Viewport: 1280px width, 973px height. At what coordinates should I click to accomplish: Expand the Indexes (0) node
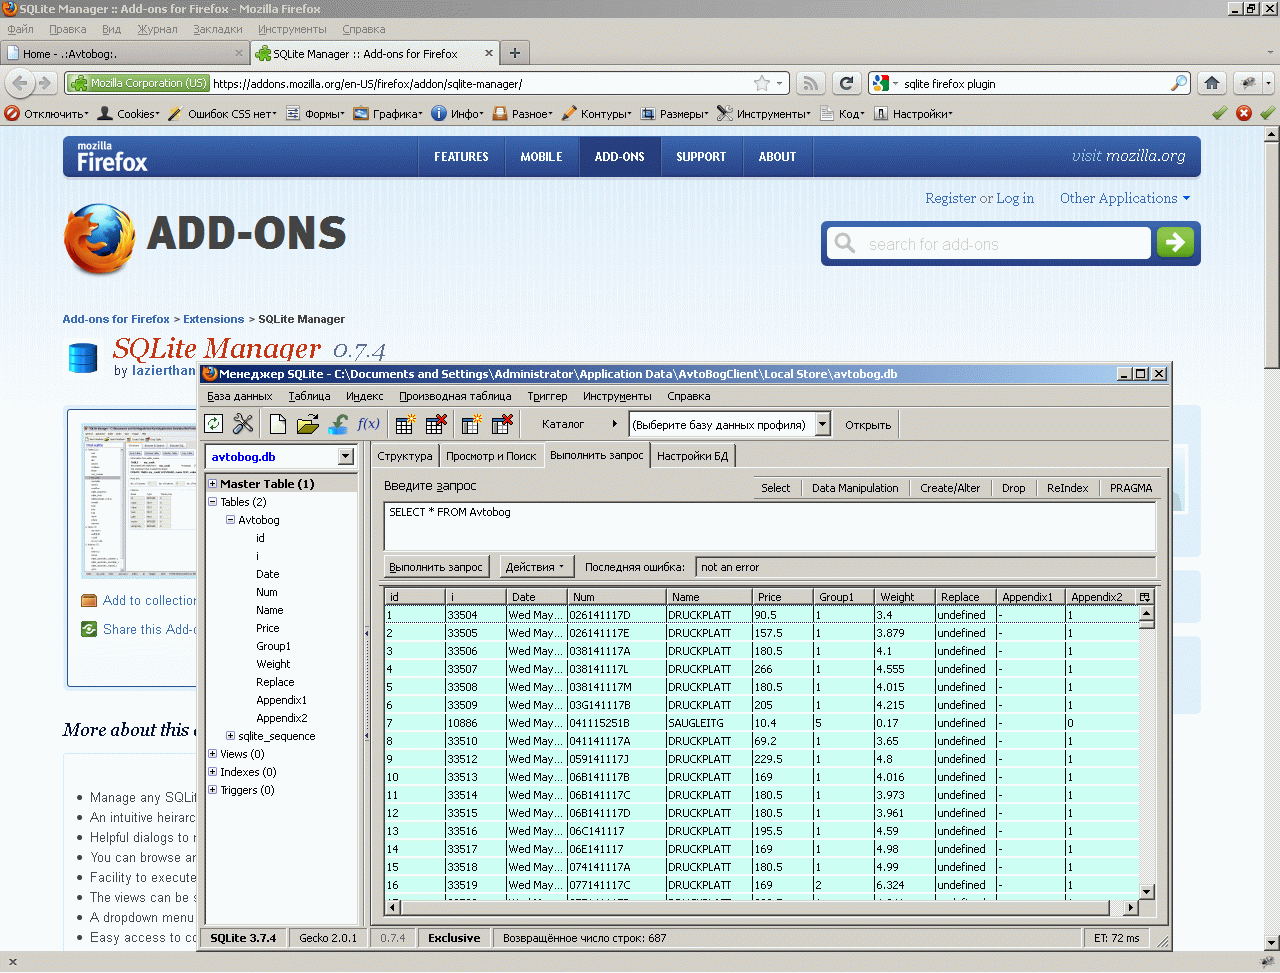(x=212, y=772)
